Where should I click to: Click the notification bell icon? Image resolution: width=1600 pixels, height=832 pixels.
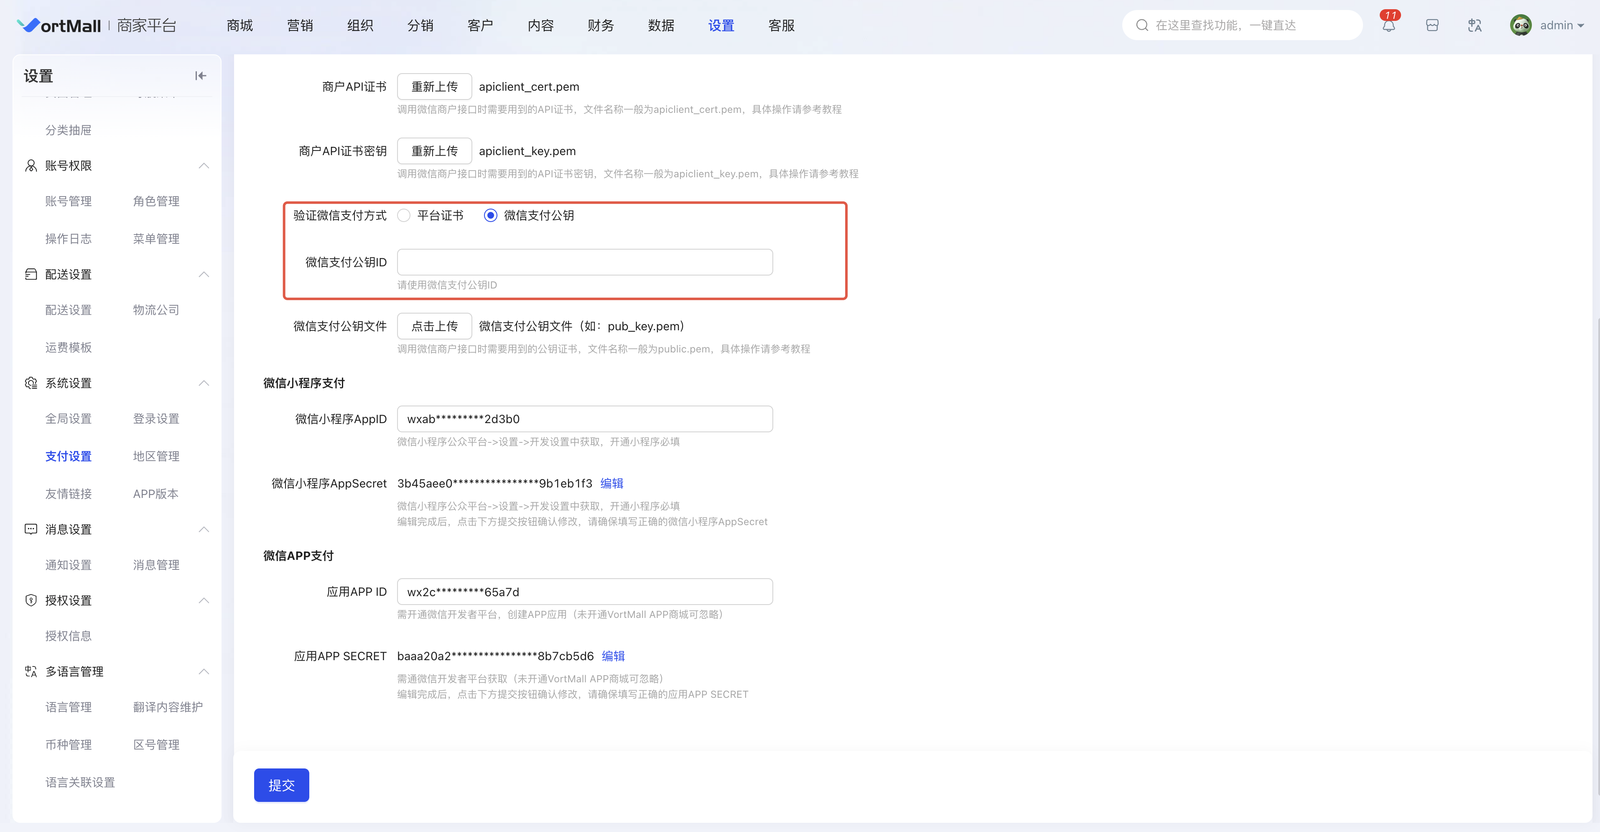[x=1389, y=26]
